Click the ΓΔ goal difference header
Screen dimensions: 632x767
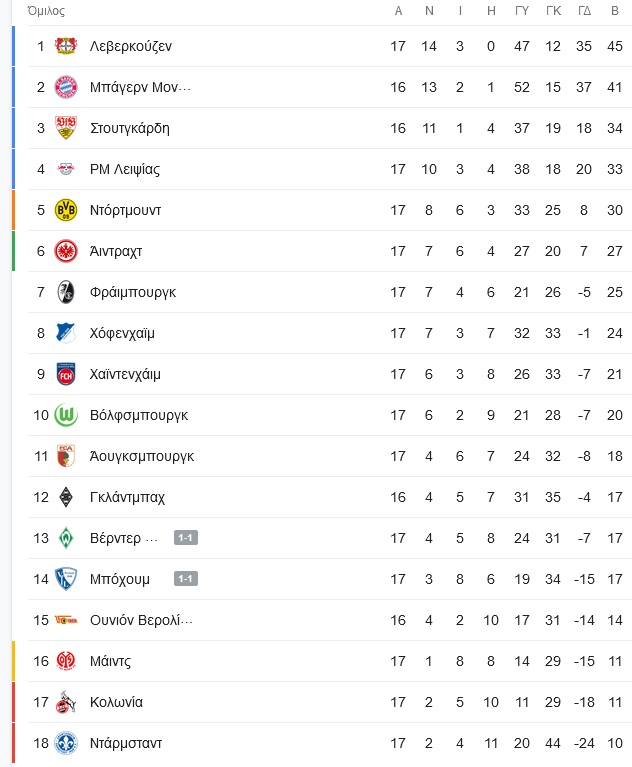coord(584,11)
